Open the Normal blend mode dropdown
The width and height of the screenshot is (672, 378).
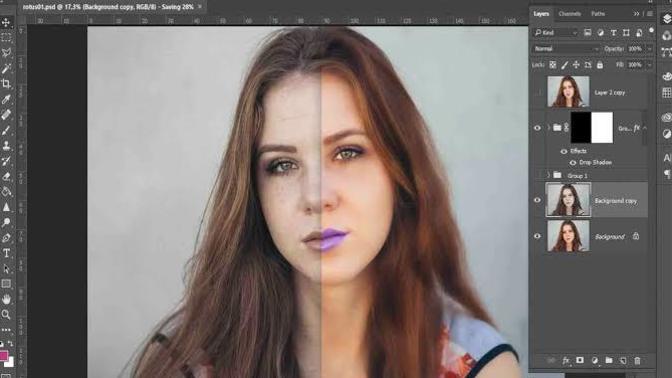click(x=566, y=49)
